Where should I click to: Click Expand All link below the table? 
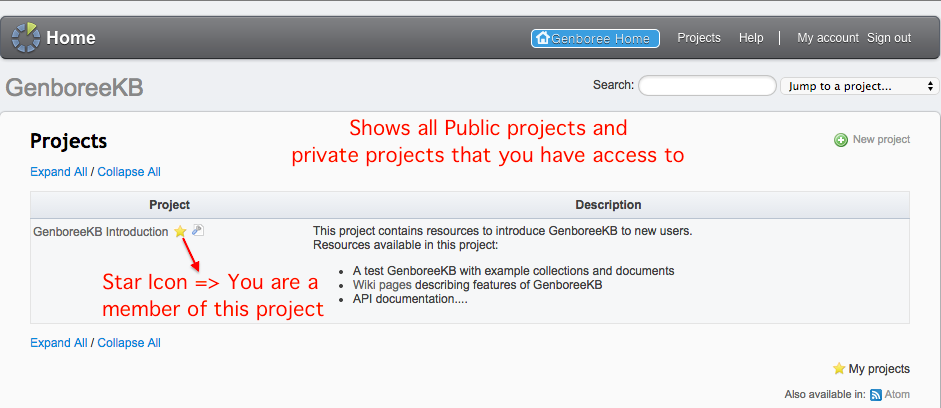click(59, 343)
